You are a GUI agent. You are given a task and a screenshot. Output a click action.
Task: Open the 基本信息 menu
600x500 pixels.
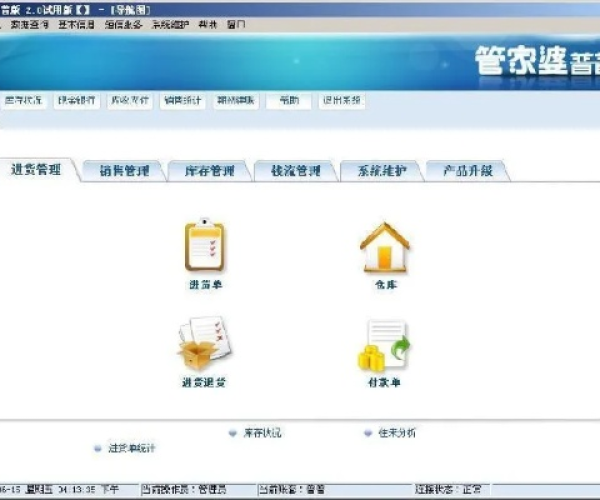pyautogui.click(x=77, y=25)
